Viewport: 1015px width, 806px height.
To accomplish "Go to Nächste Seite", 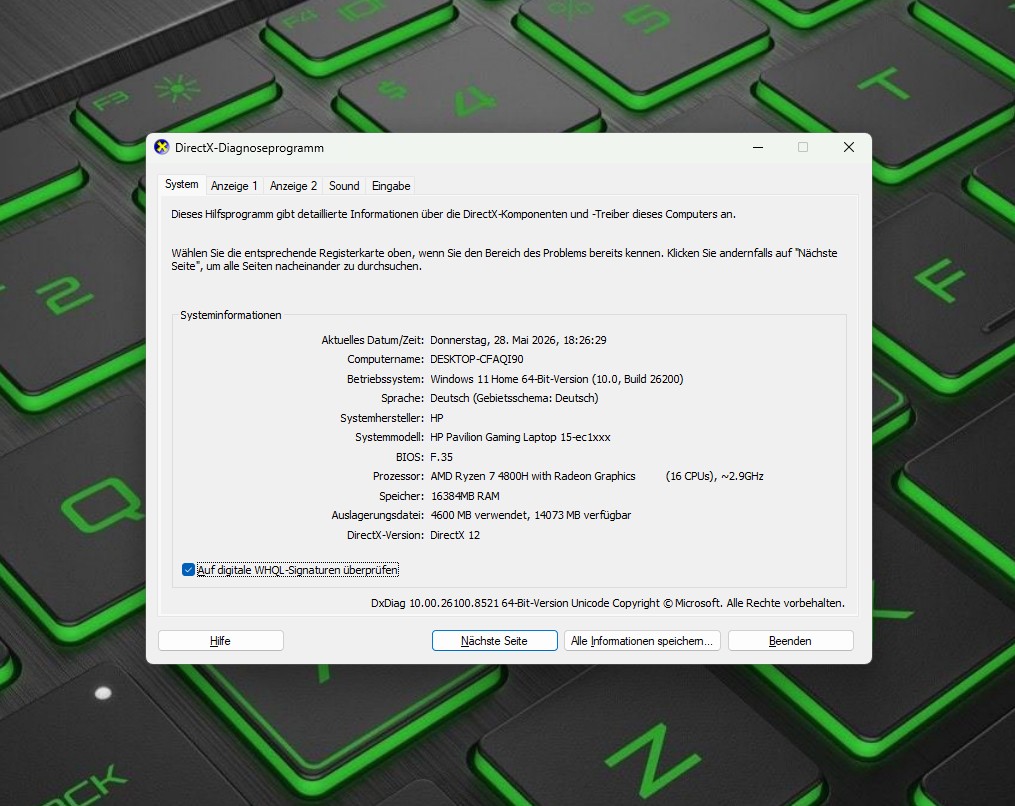I will [x=495, y=641].
